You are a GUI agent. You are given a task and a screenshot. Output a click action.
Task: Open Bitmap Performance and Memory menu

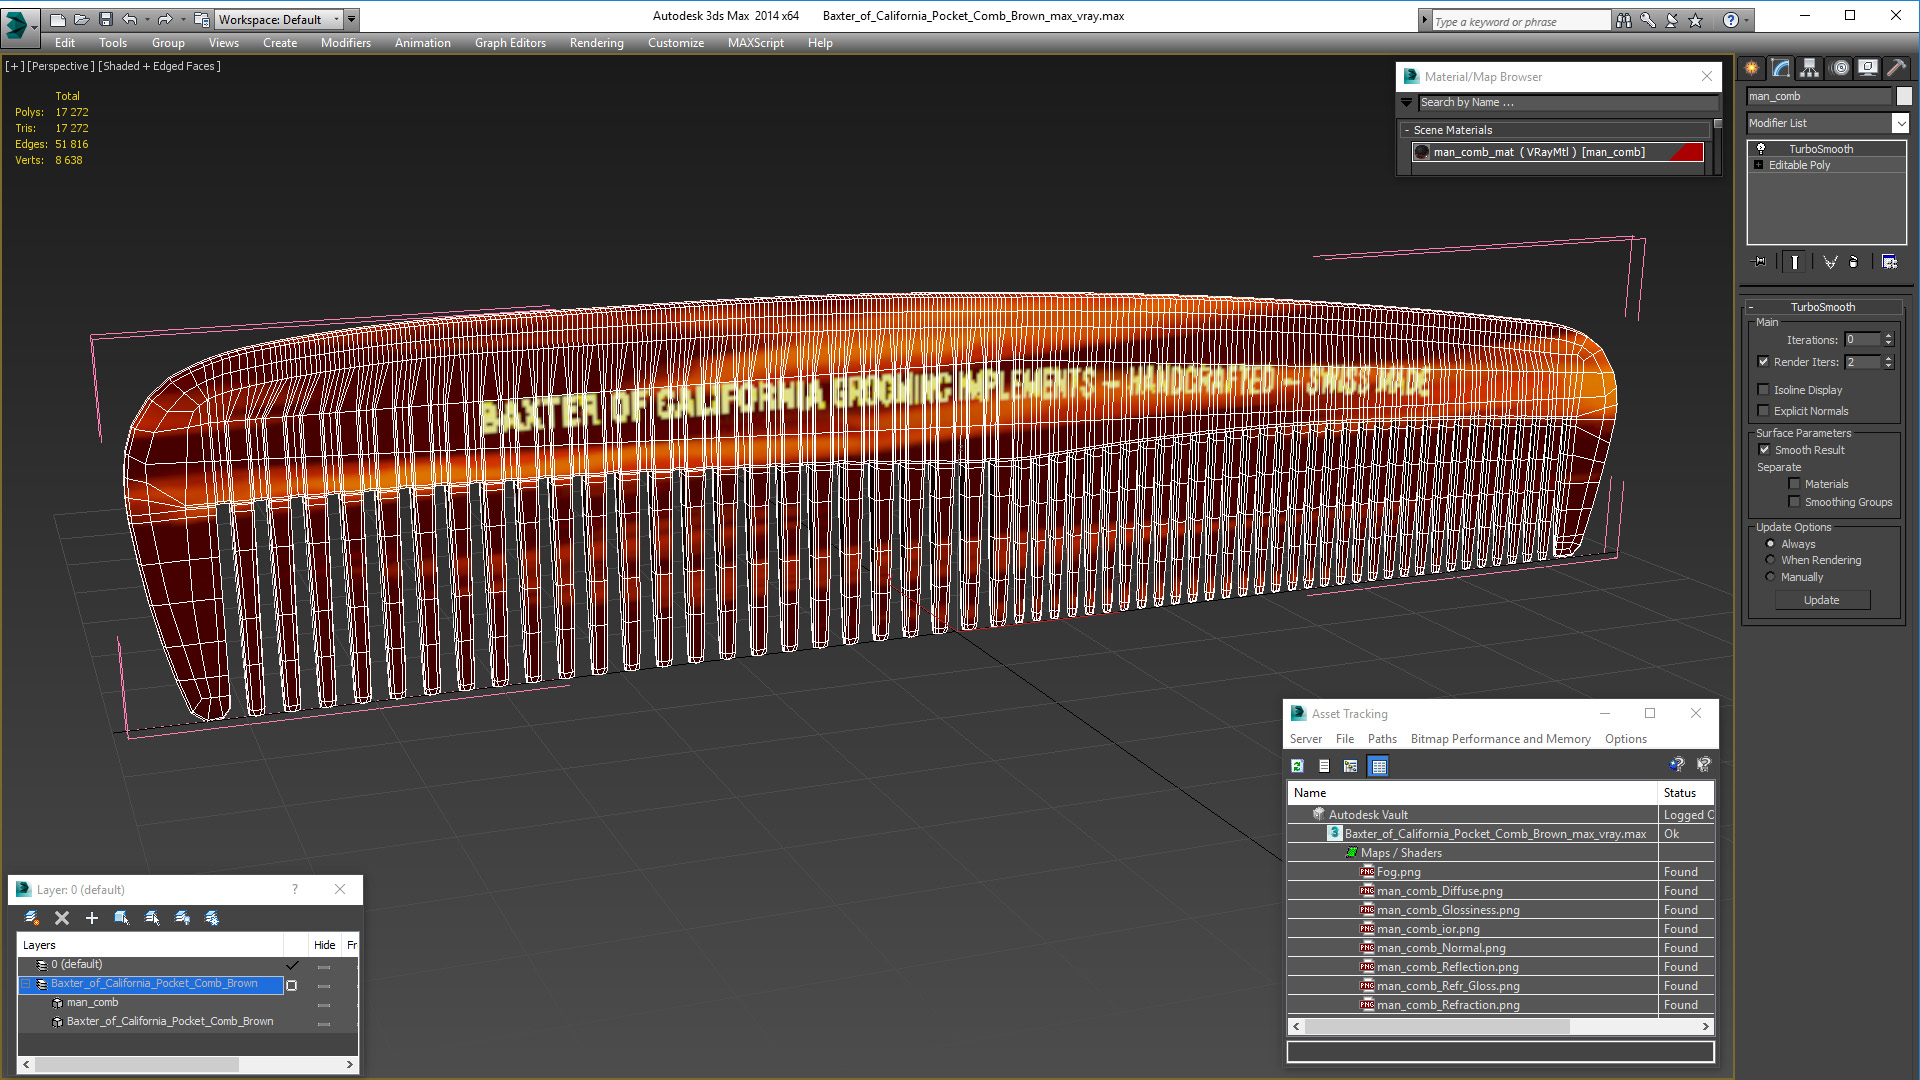[1500, 739]
